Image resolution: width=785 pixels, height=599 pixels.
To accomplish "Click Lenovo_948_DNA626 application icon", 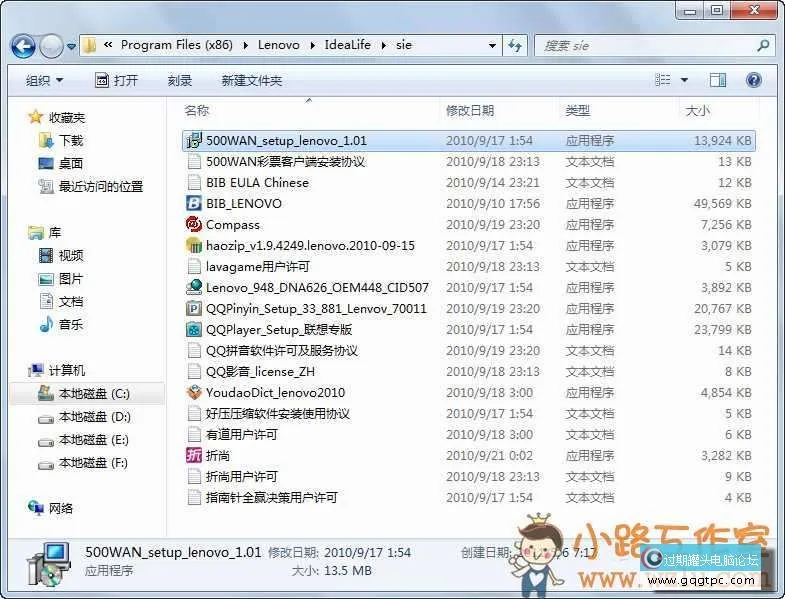I will 194,287.
